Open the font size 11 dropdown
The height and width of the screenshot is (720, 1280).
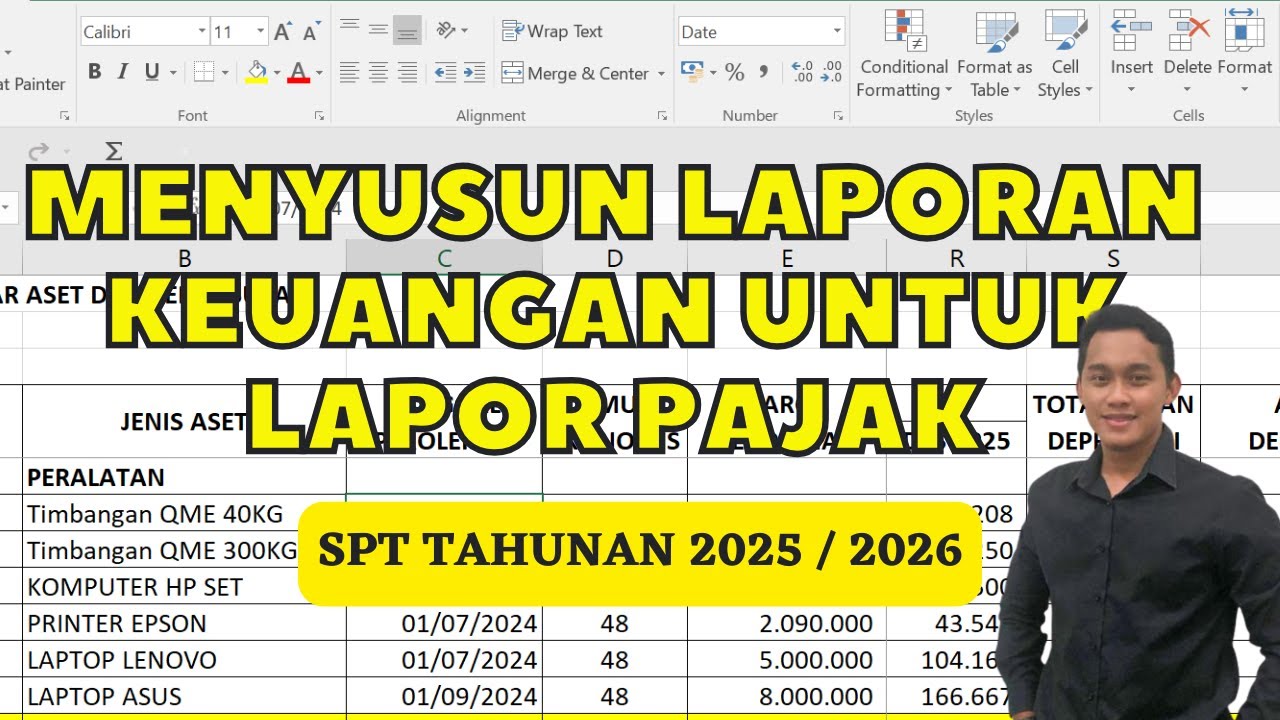coord(260,32)
